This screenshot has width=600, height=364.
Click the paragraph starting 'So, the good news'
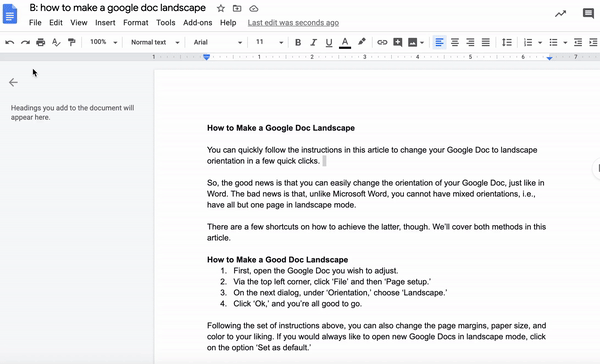[x=375, y=194]
